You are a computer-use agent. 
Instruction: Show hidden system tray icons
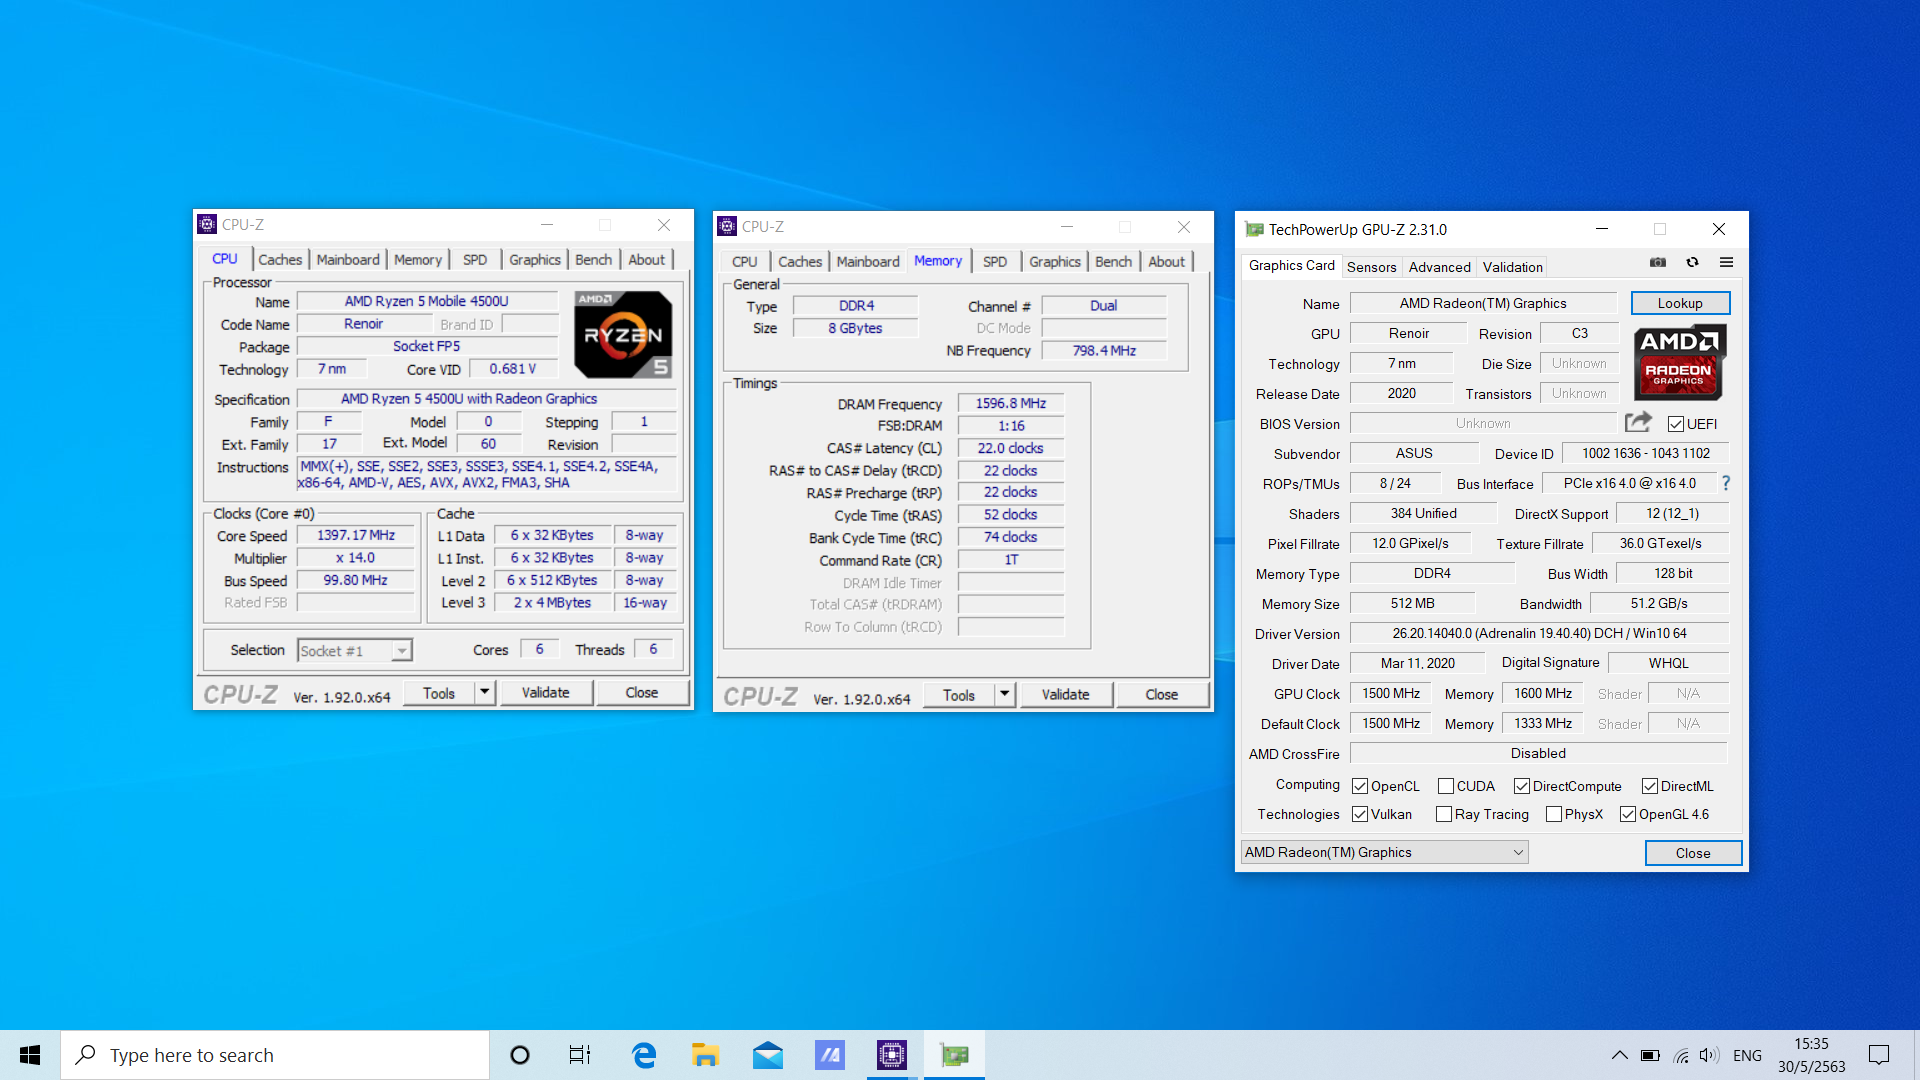[x=1619, y=1055]
